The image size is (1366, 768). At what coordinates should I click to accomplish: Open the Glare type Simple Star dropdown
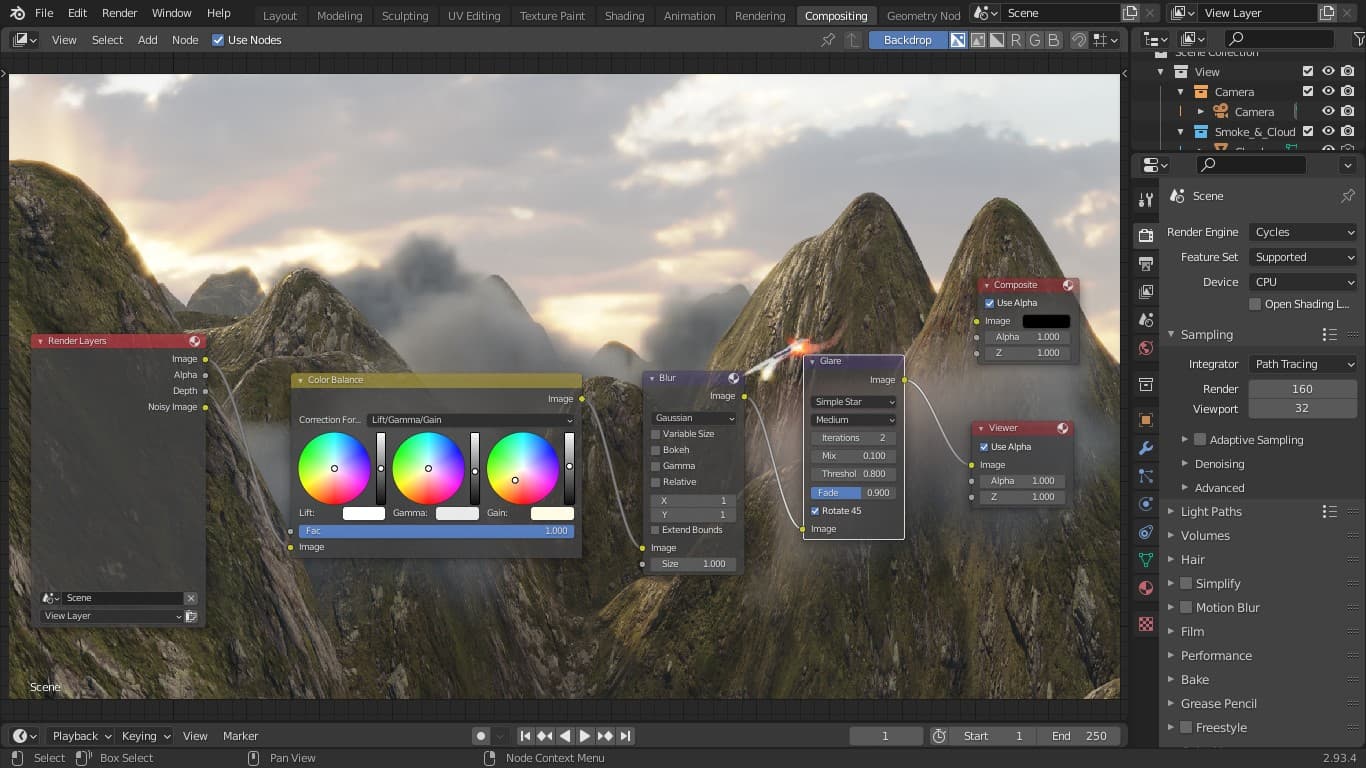click(x=853, y=402)
